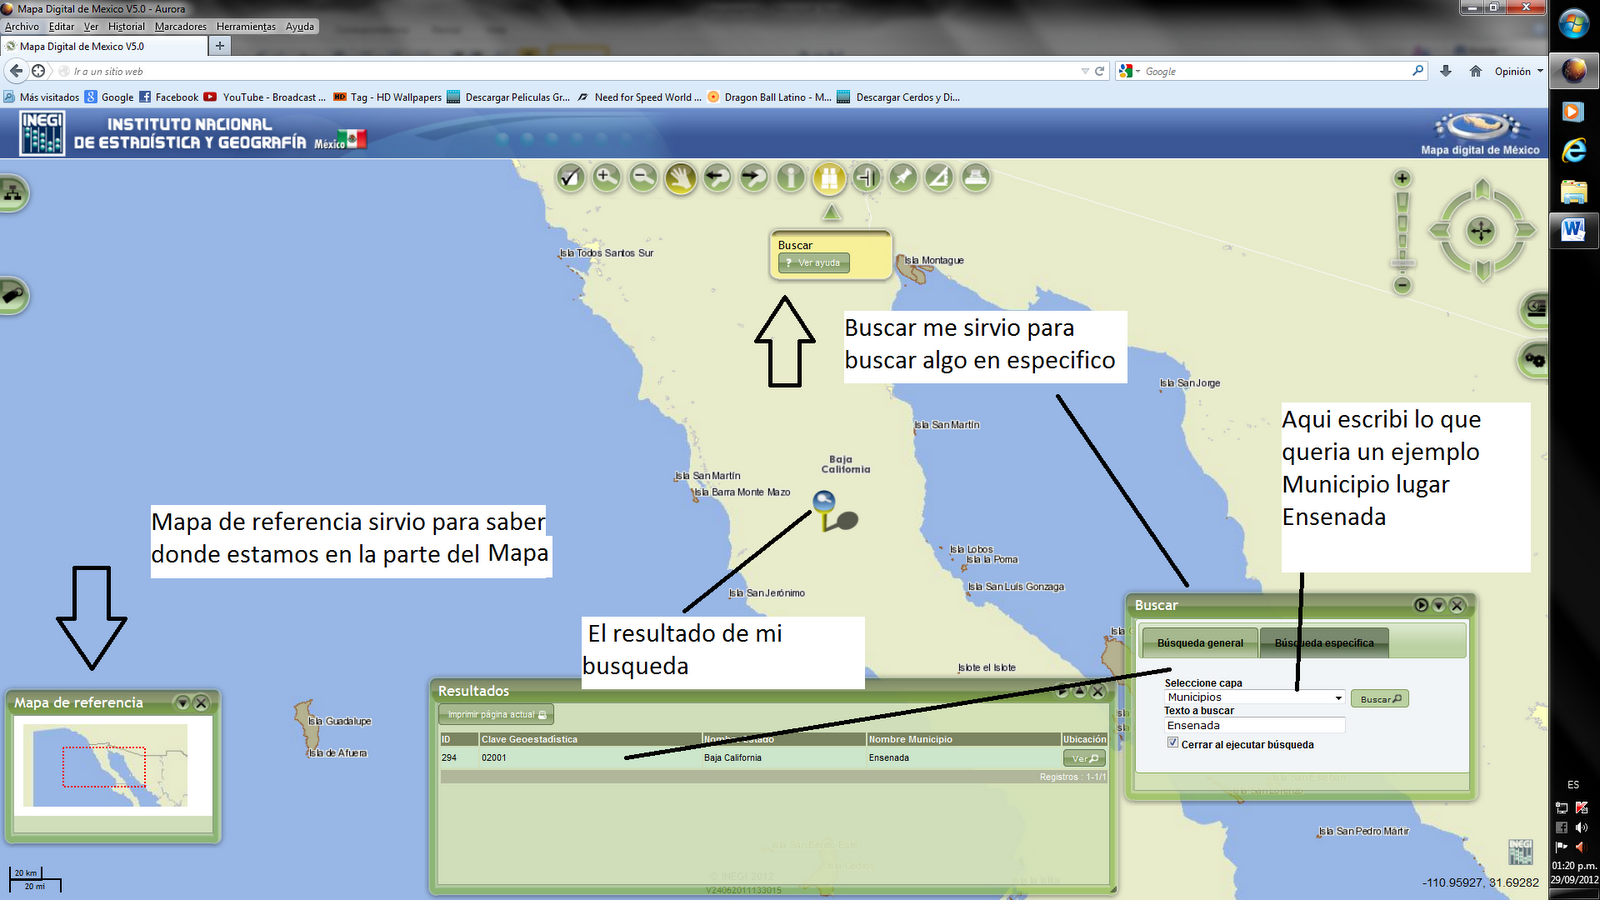Open the Google search engine dropdown

1130,71
